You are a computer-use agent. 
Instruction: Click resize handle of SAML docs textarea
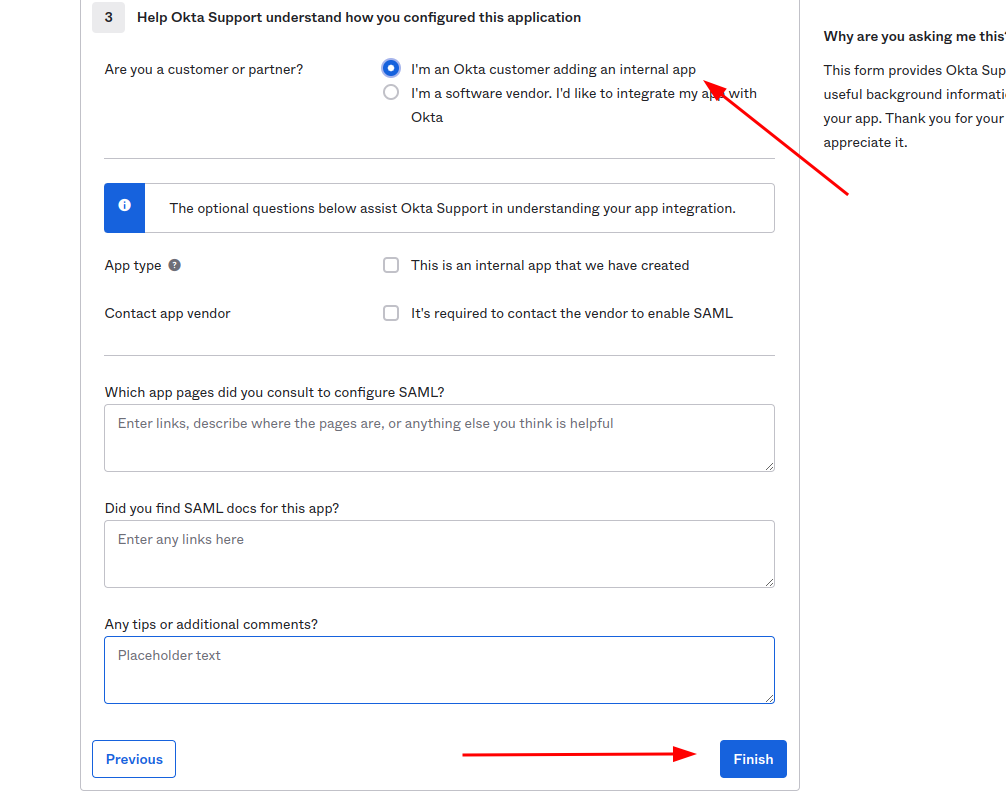[768, 581]
